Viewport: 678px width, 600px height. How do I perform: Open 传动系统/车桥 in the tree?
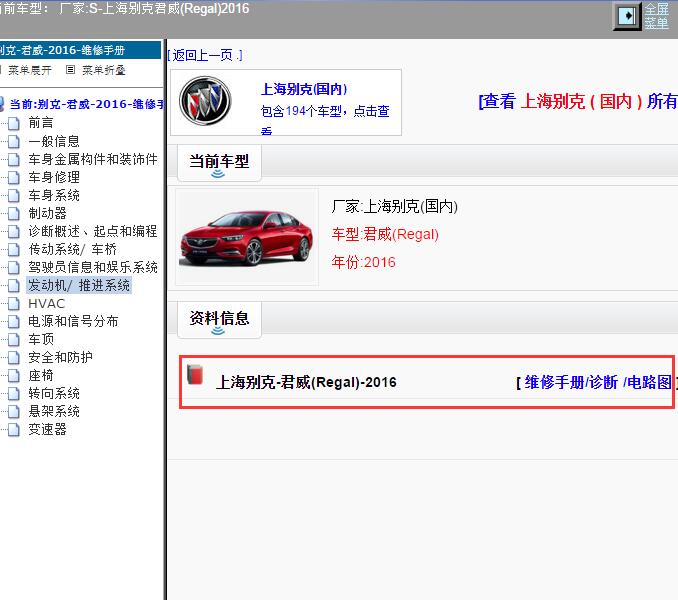tap(73, 249)
